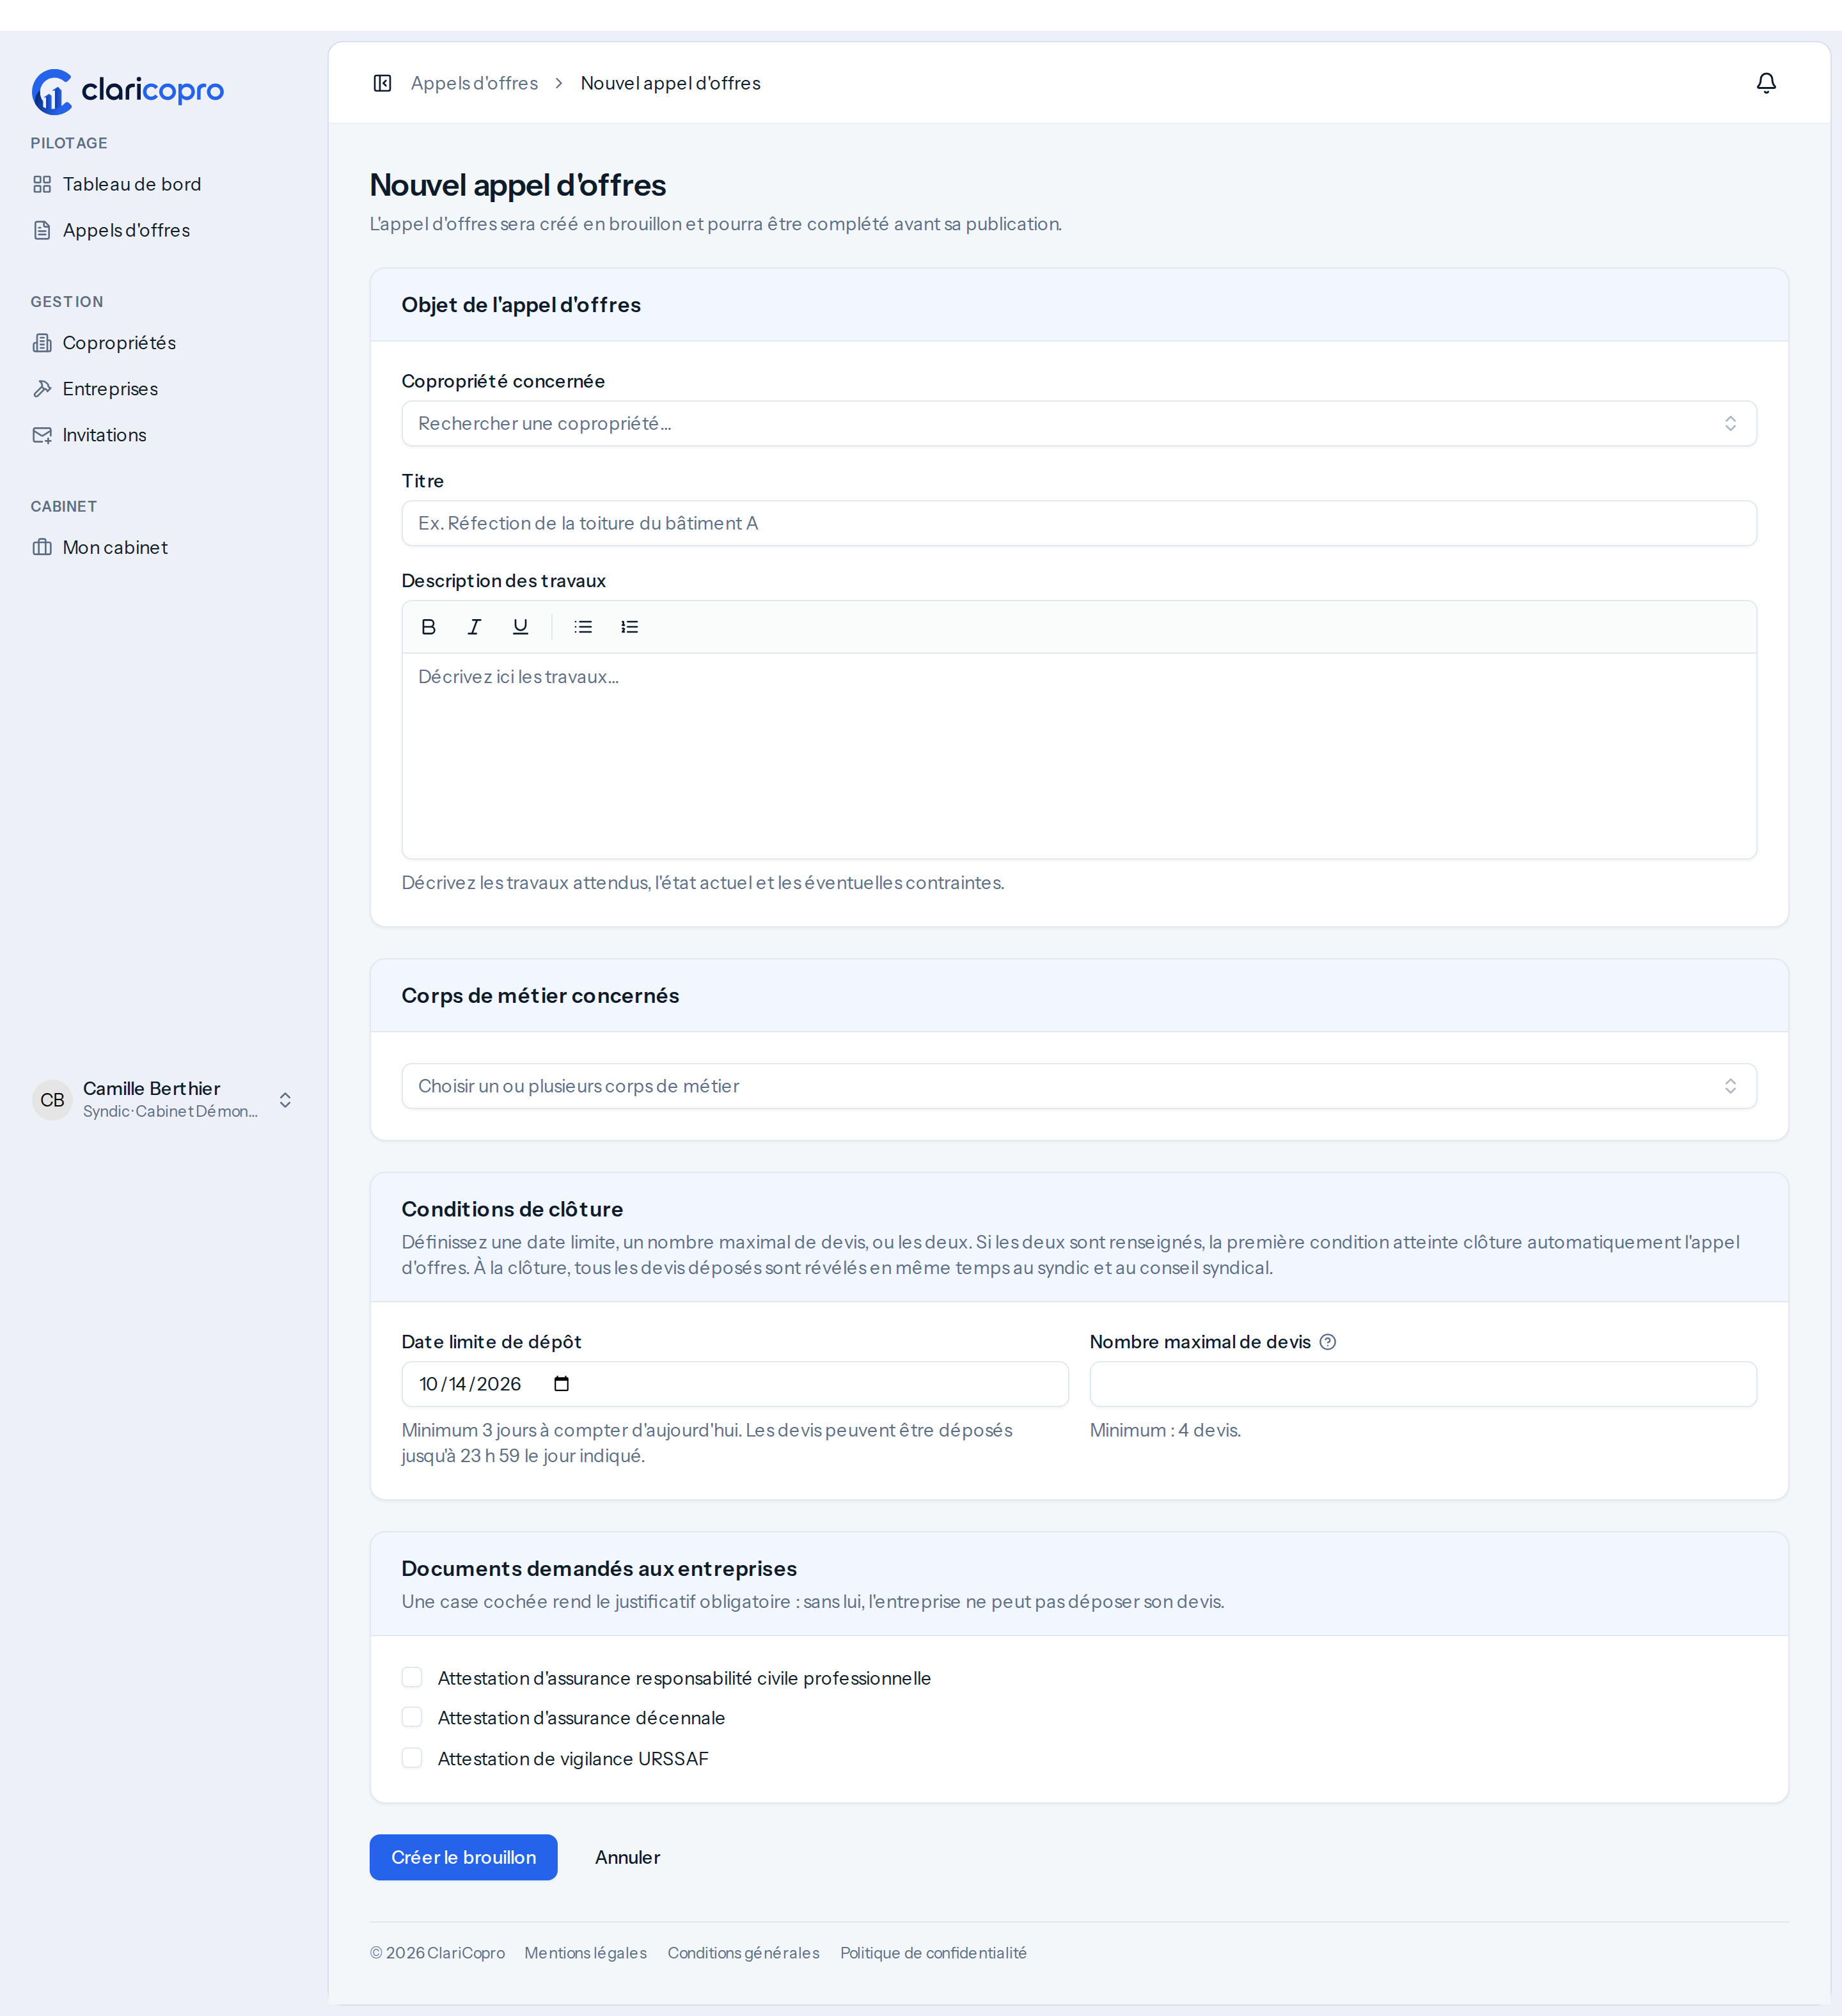Click the CB user avatar
Viewport: 1842px width, 2016px height.
coord(52,1100)
